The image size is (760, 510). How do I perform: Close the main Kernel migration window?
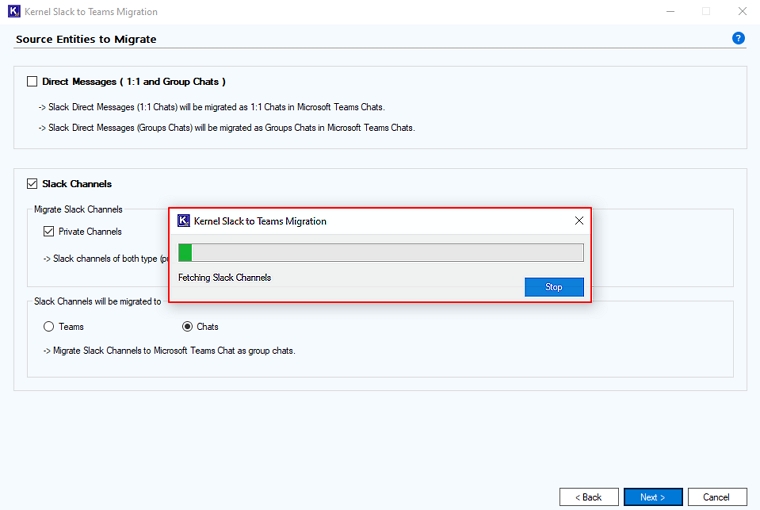[x=742, y=11]
